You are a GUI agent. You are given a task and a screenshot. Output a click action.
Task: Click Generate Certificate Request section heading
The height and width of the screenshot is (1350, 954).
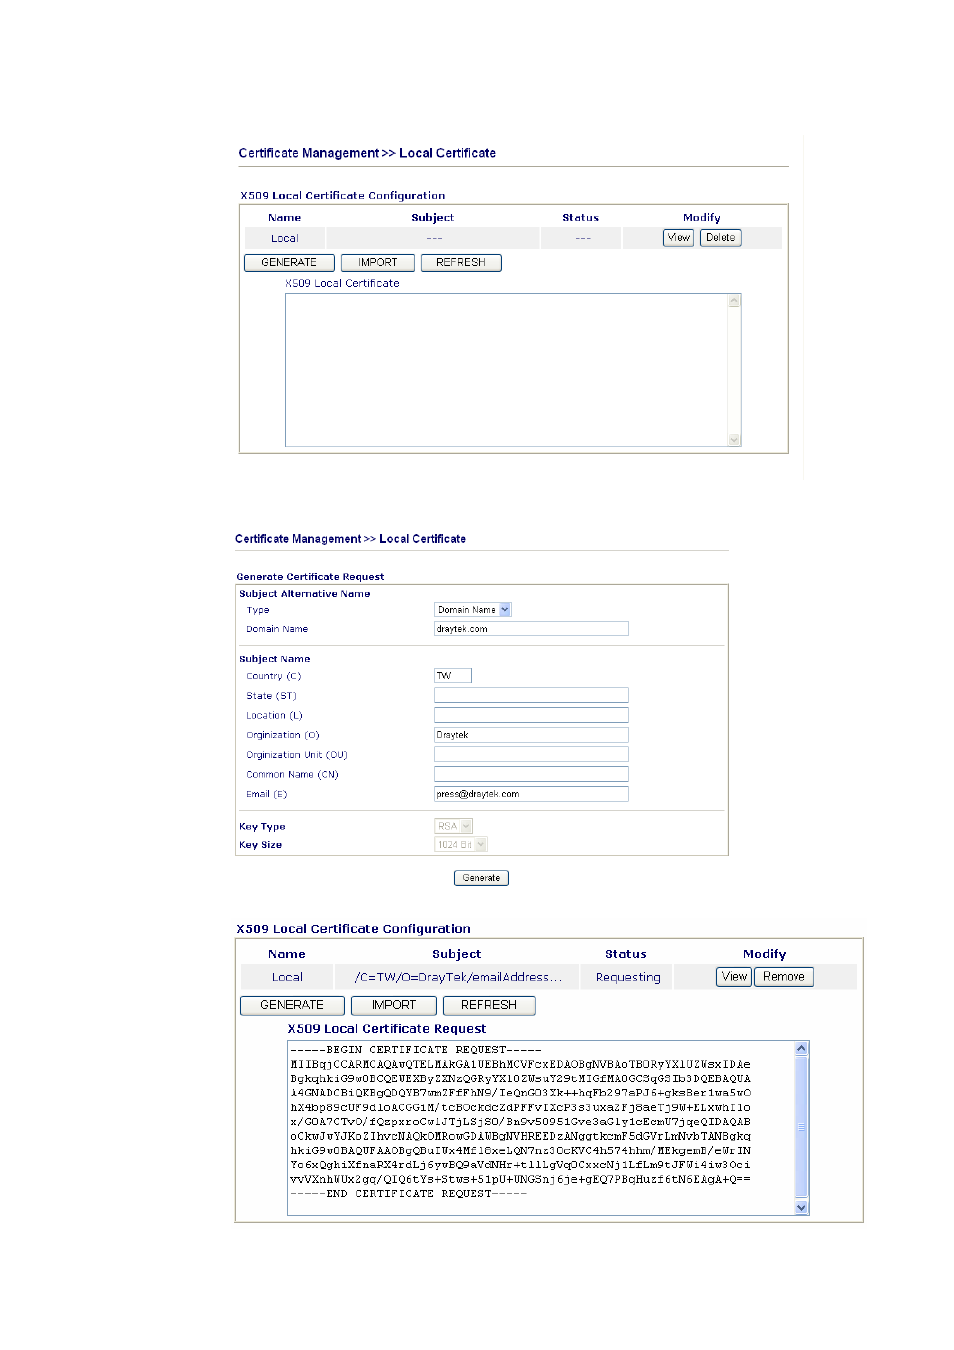coord(310,577)
